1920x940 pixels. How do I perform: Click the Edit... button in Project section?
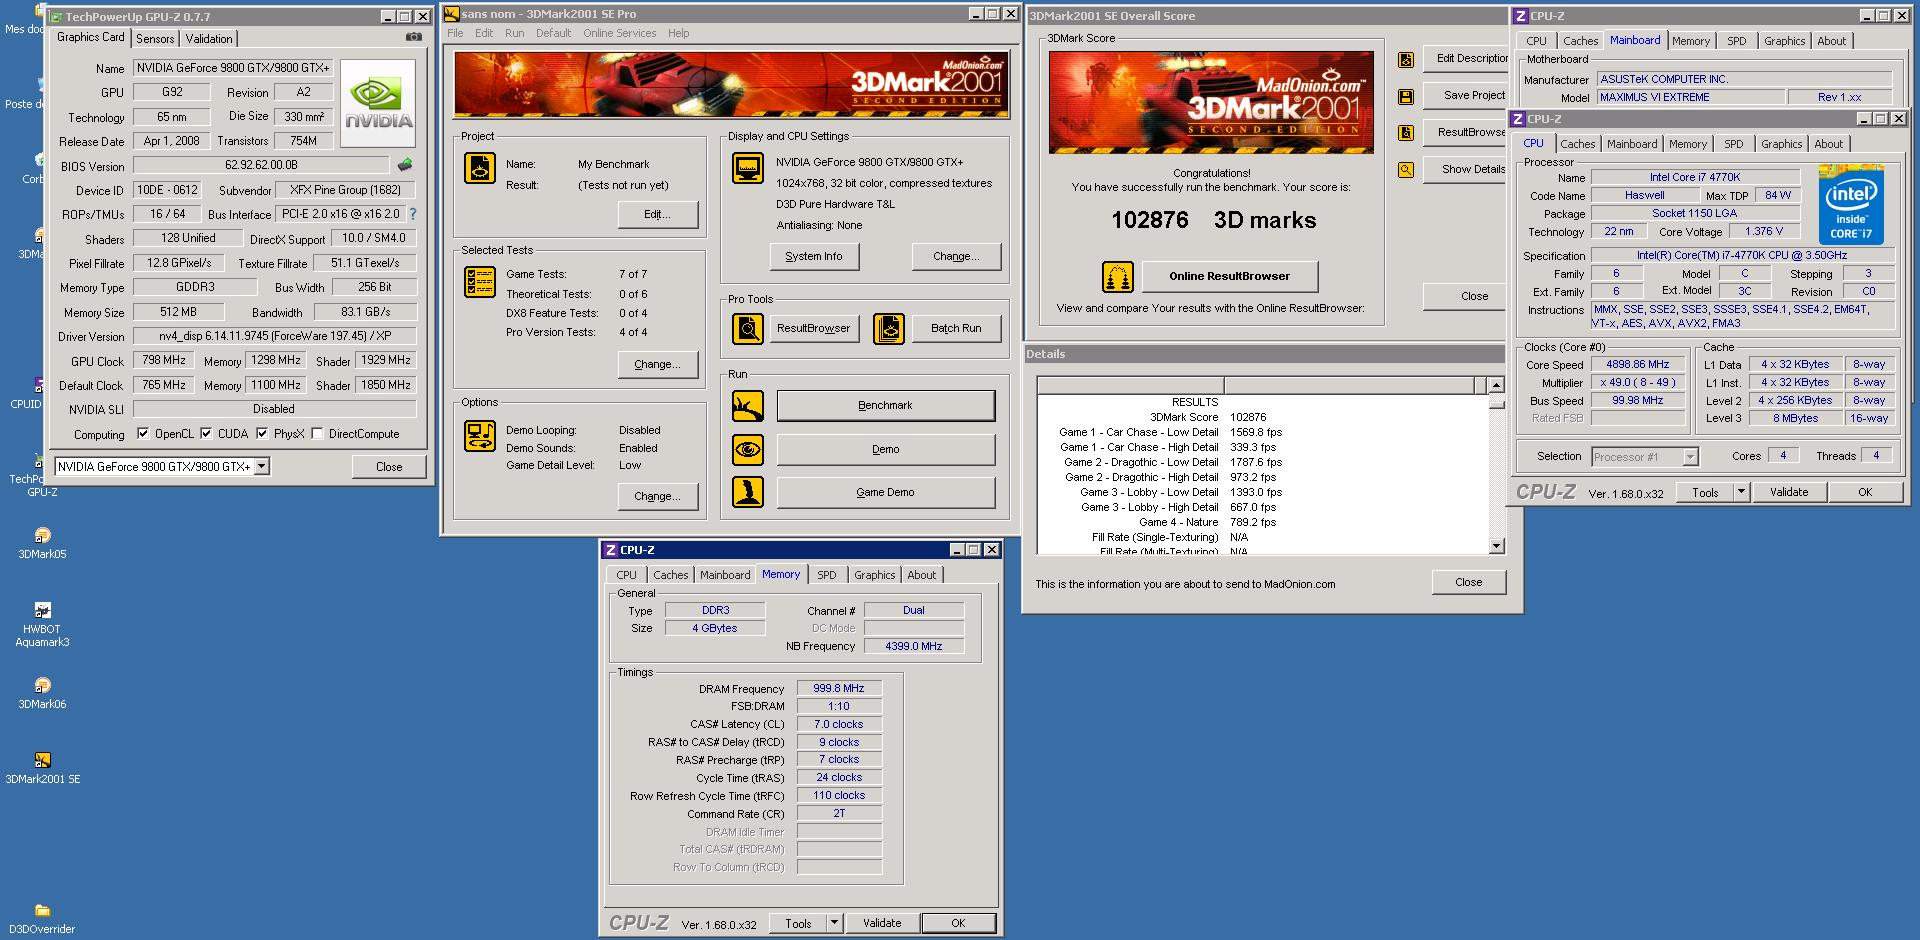(657, 214)
